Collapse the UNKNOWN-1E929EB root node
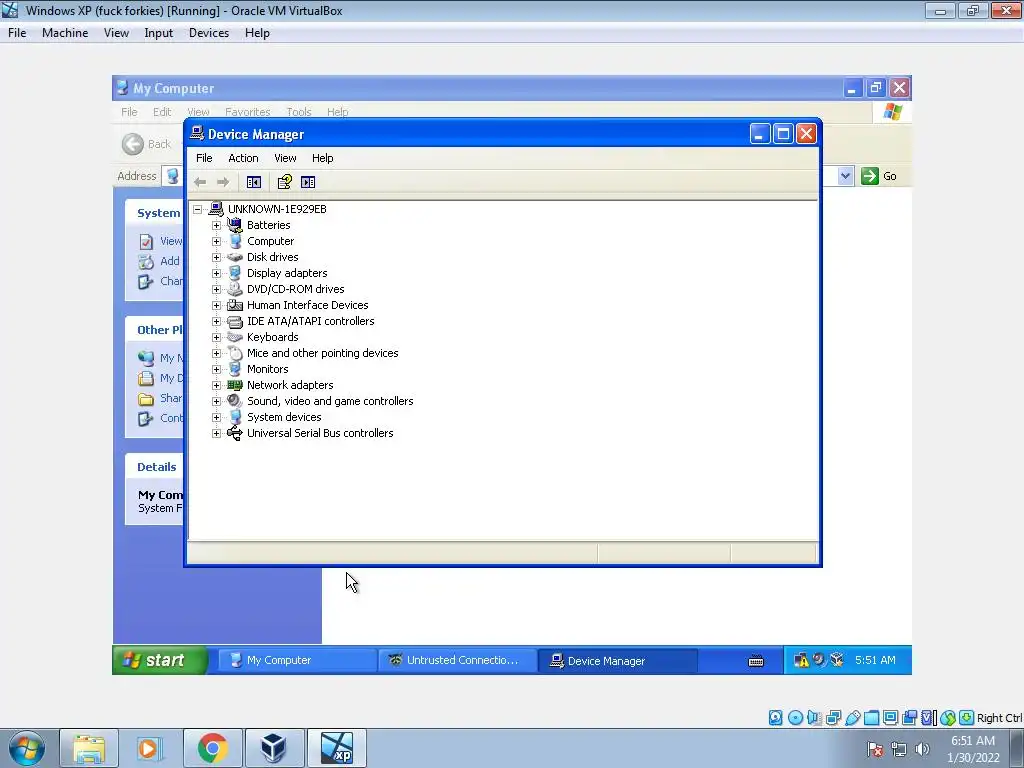The height and width of the screenshot is (768, 1024). [x=197, y=210]
